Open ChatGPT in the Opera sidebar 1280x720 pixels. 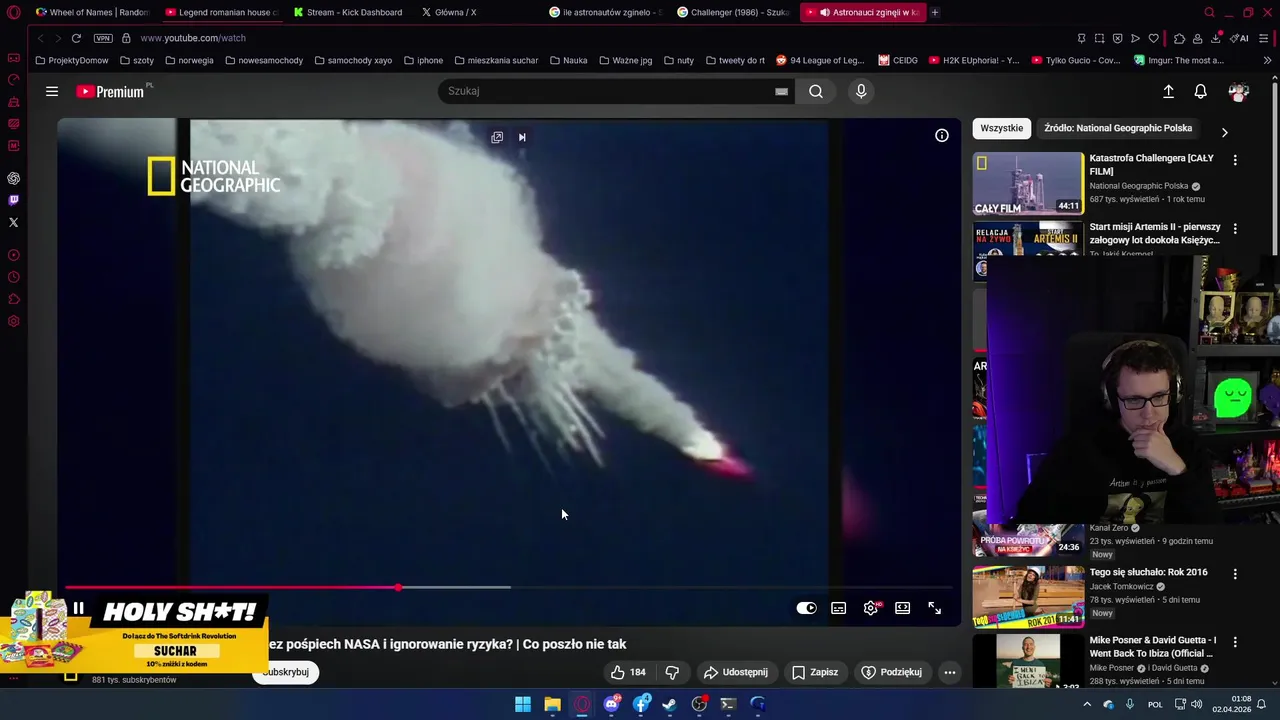click(x=13, y=178)
